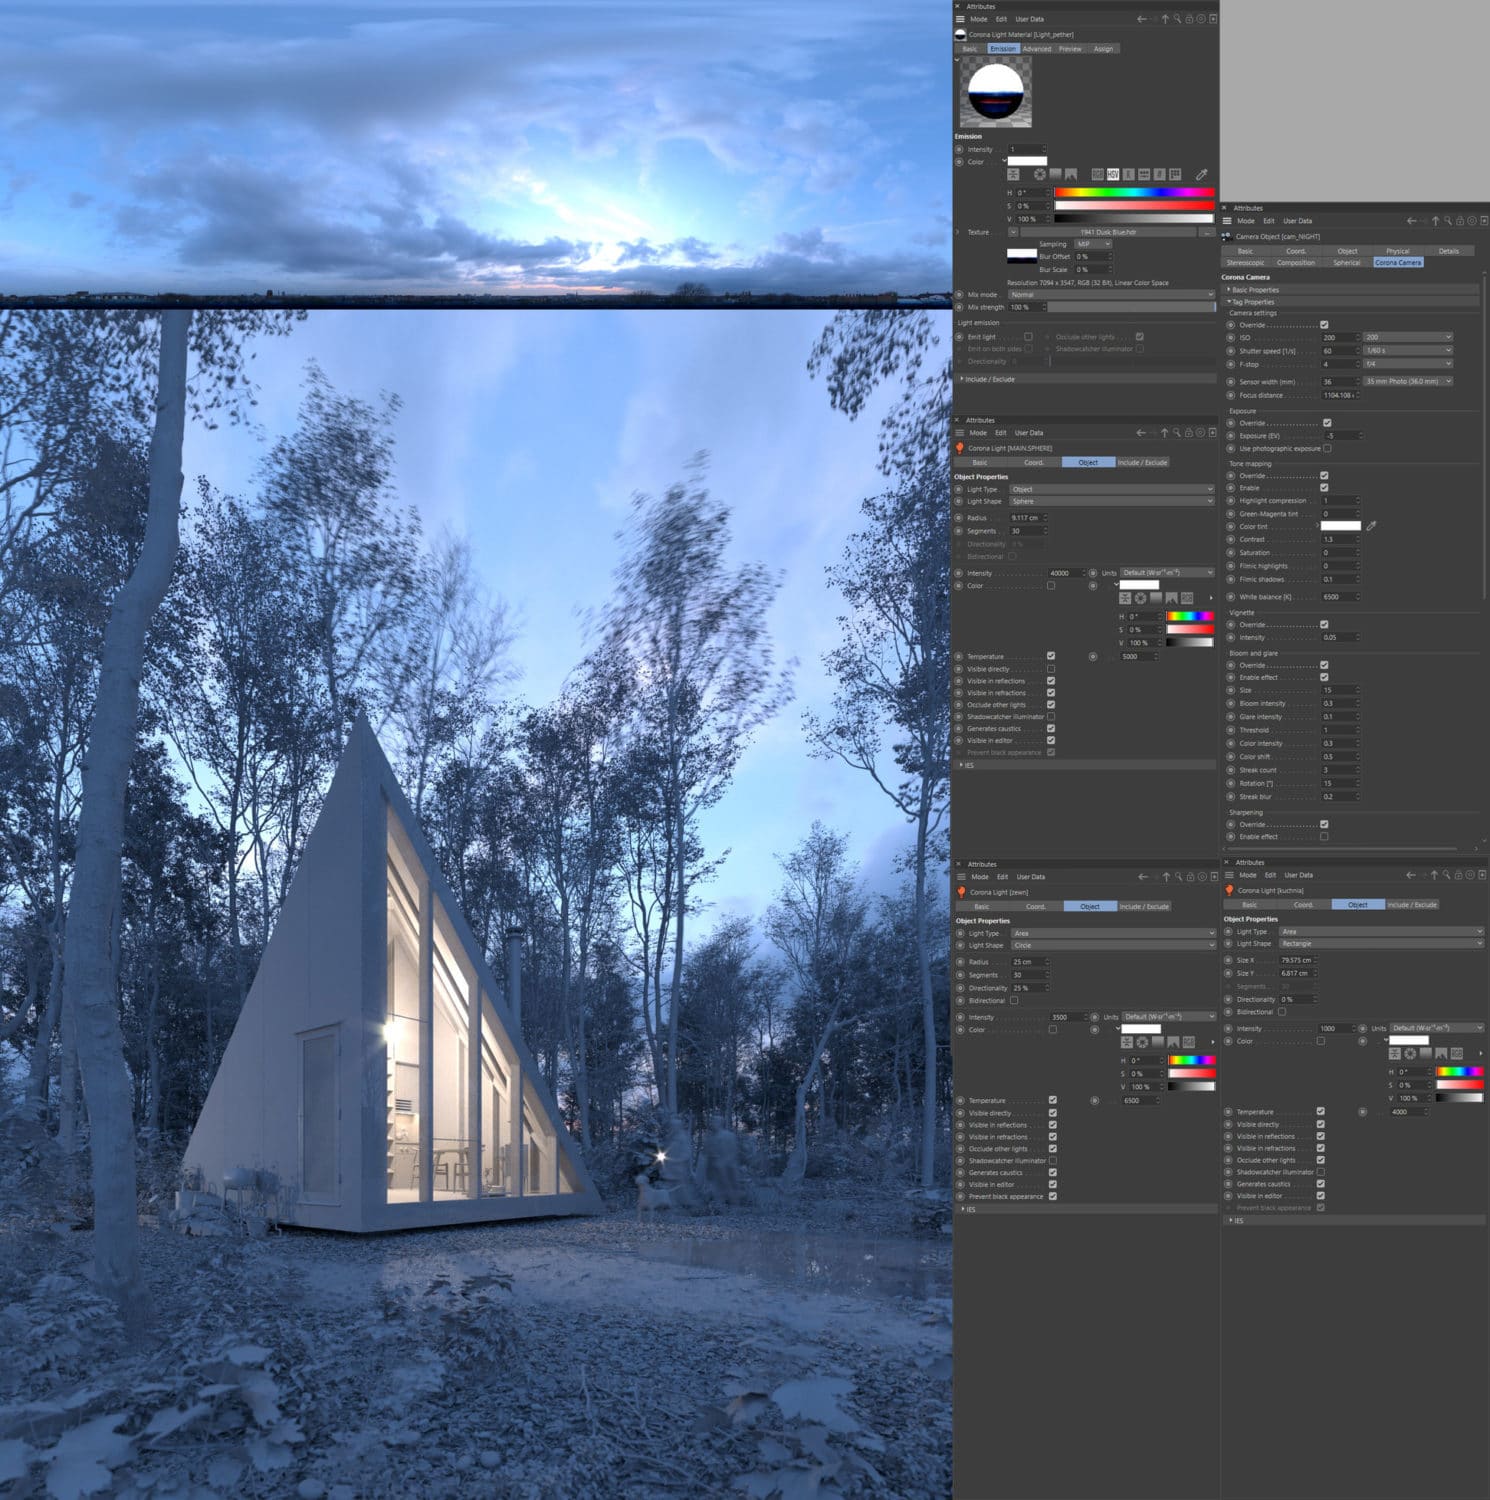Uncheck Visible directly for Corona Light zewn

point(1051,1112)
